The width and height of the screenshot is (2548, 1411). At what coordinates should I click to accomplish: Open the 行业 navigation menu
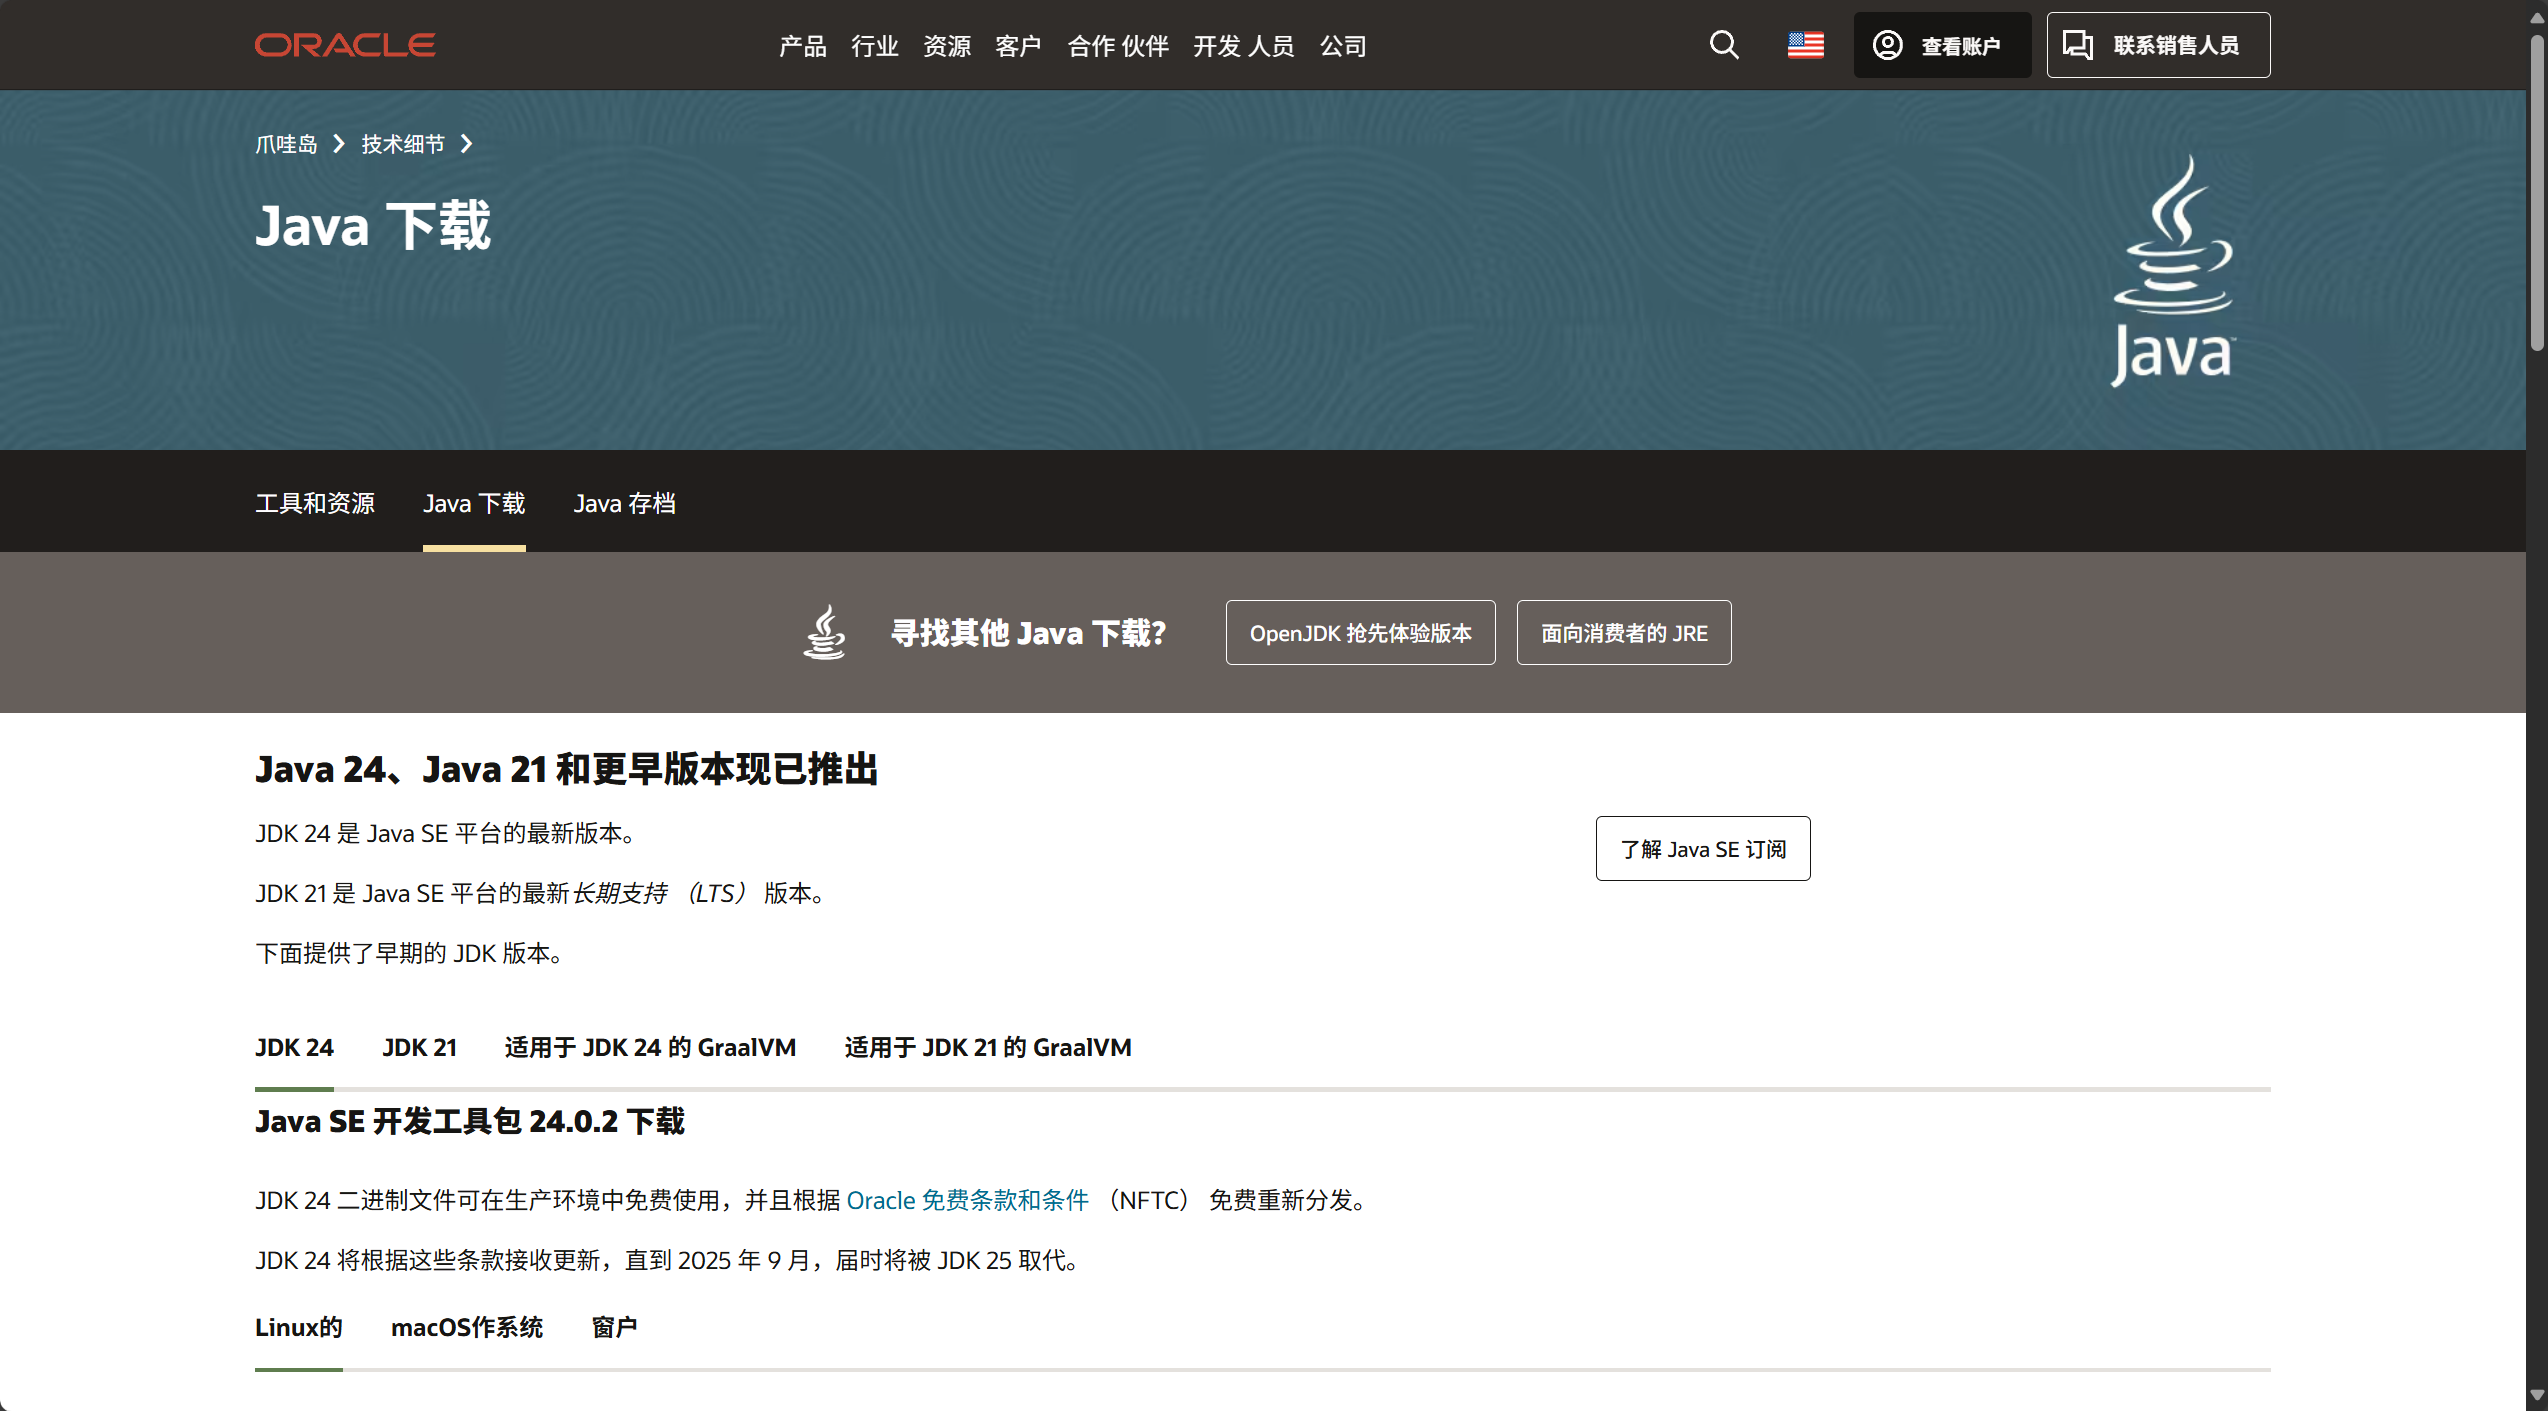point(875,46)
